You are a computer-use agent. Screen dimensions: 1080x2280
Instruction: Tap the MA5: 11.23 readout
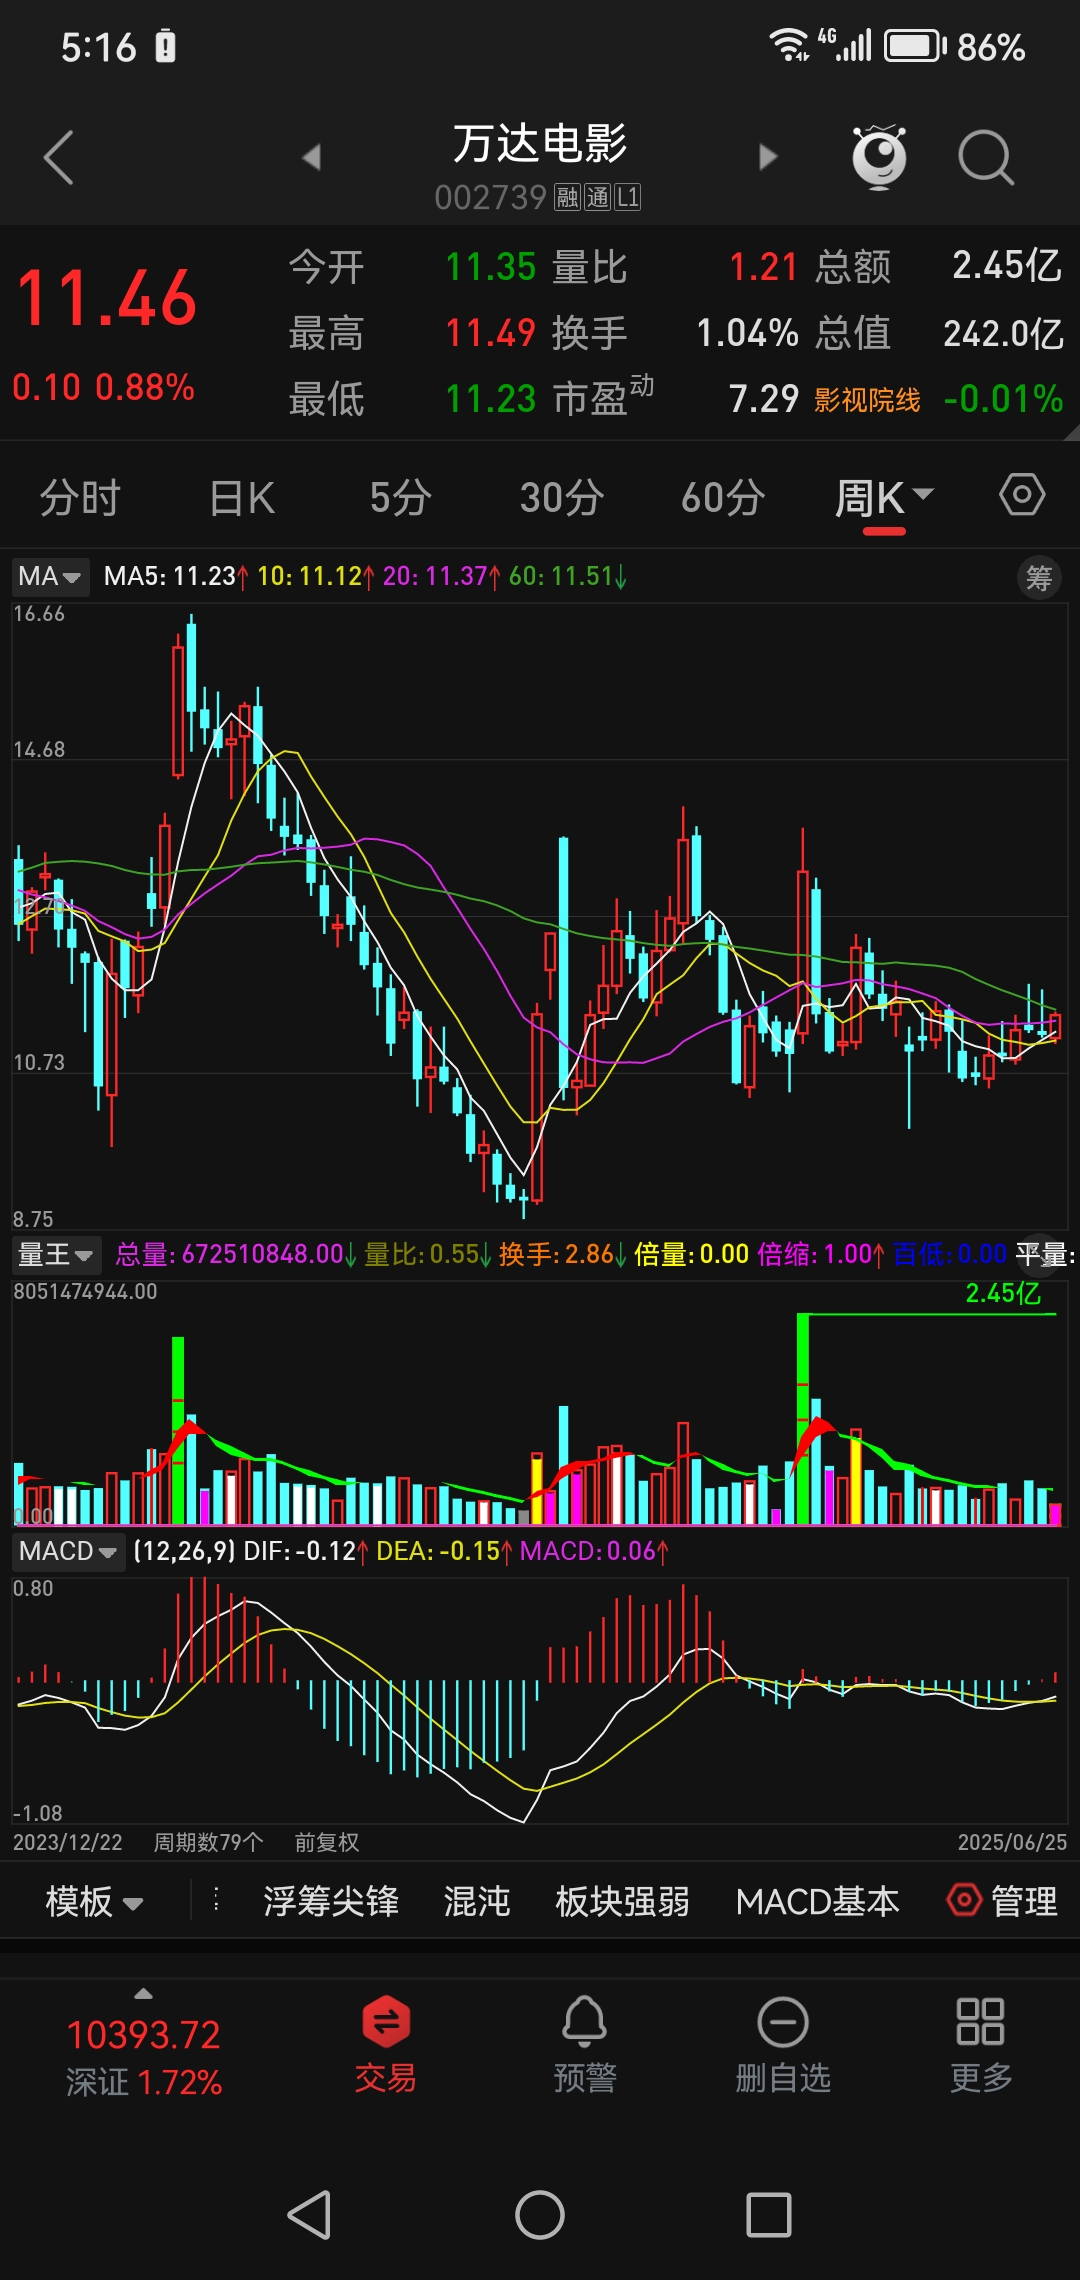[175, 576]
